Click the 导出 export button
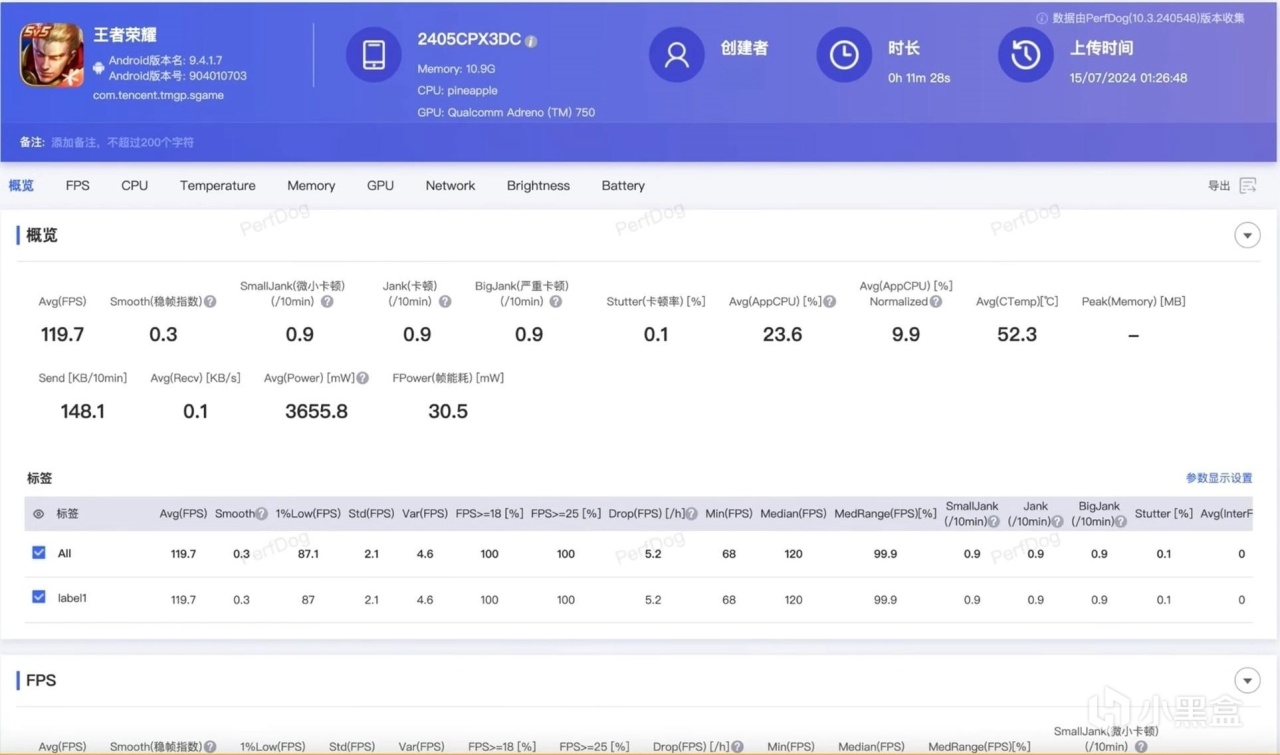 coord(1219,186)
